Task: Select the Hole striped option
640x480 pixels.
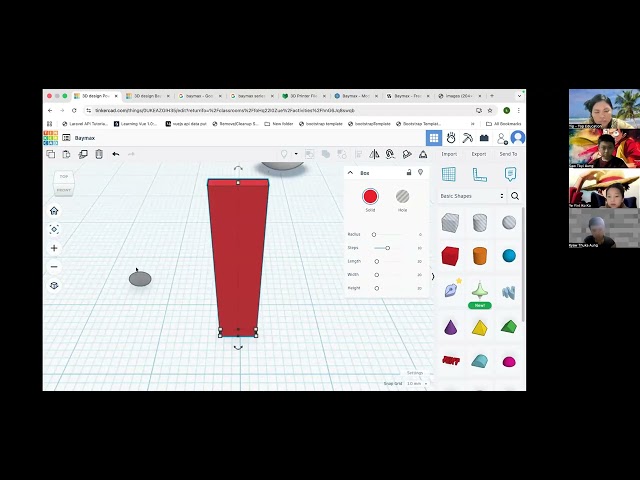Action: pos(402,197)
